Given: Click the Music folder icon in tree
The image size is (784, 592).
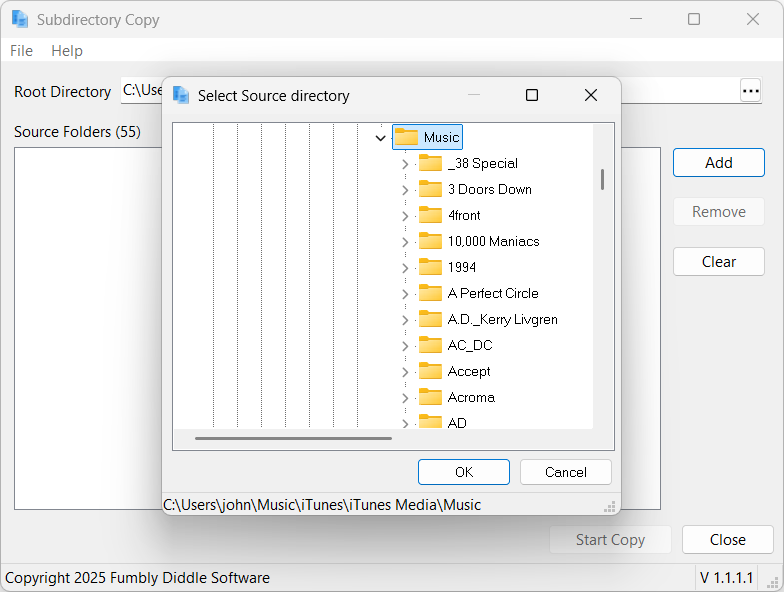Looking at the screenshot, I should click(x=406, y=137).
